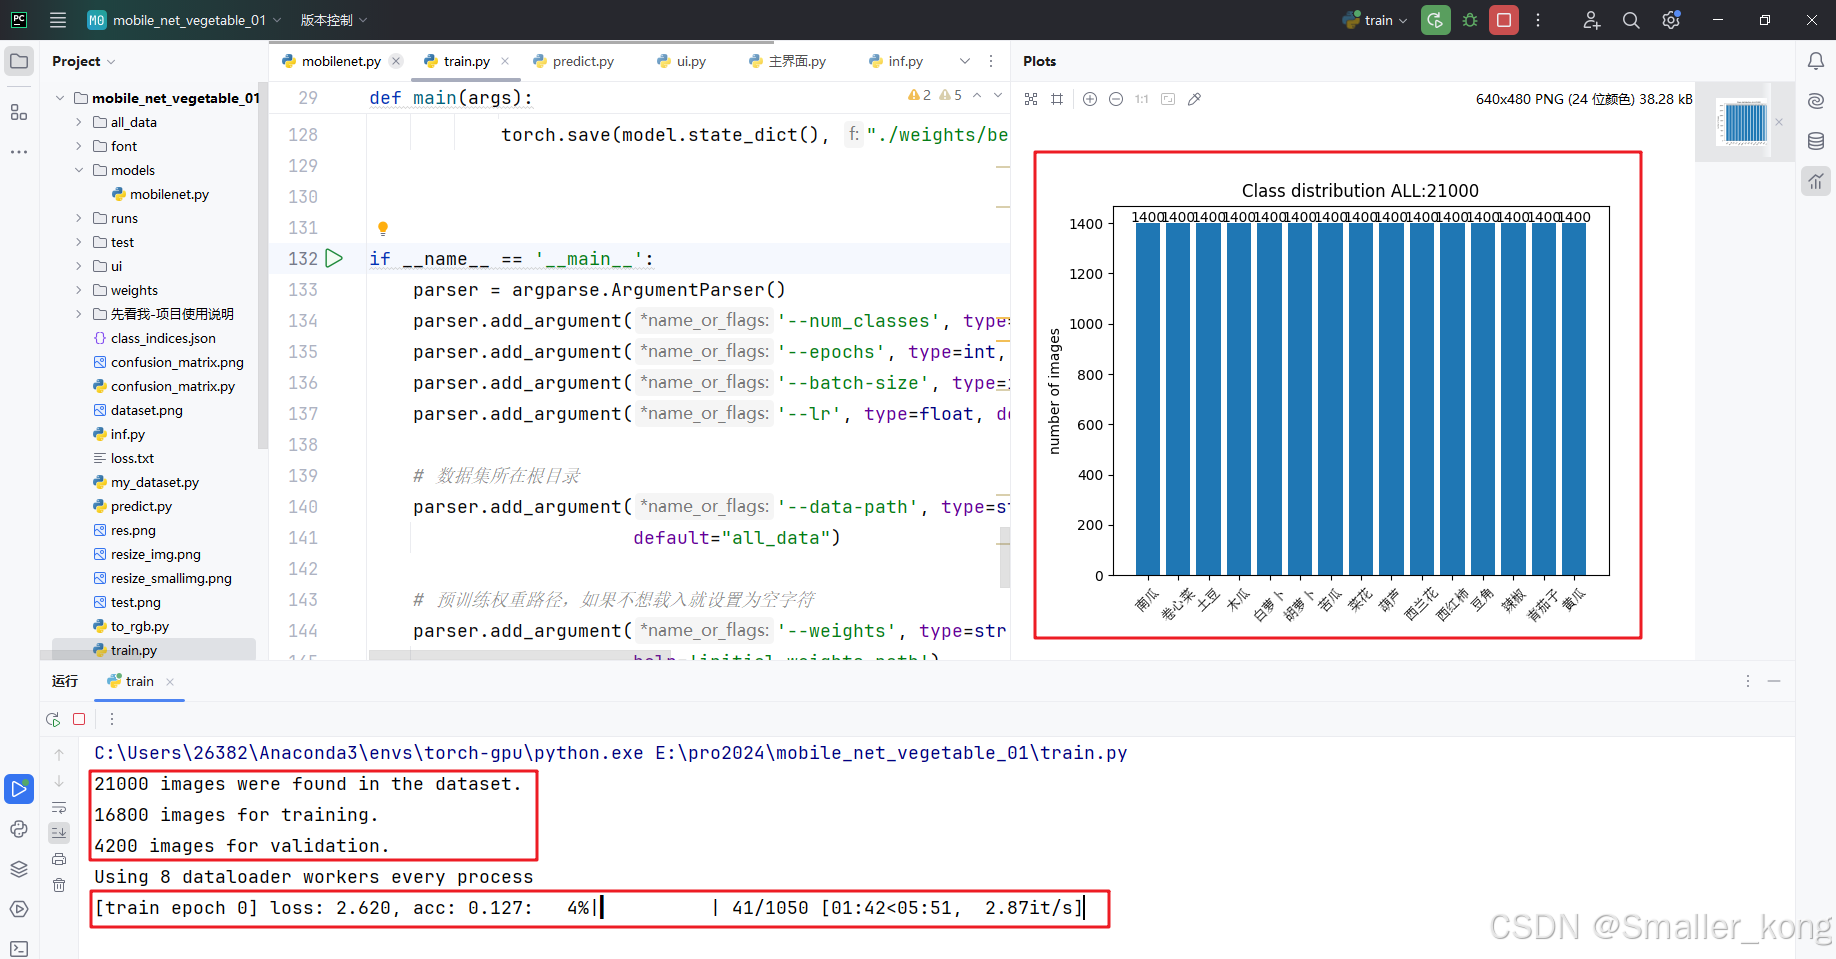Switch to the inf.py tab
Viewport: 1836px width, 959px height.
point(896,61)
